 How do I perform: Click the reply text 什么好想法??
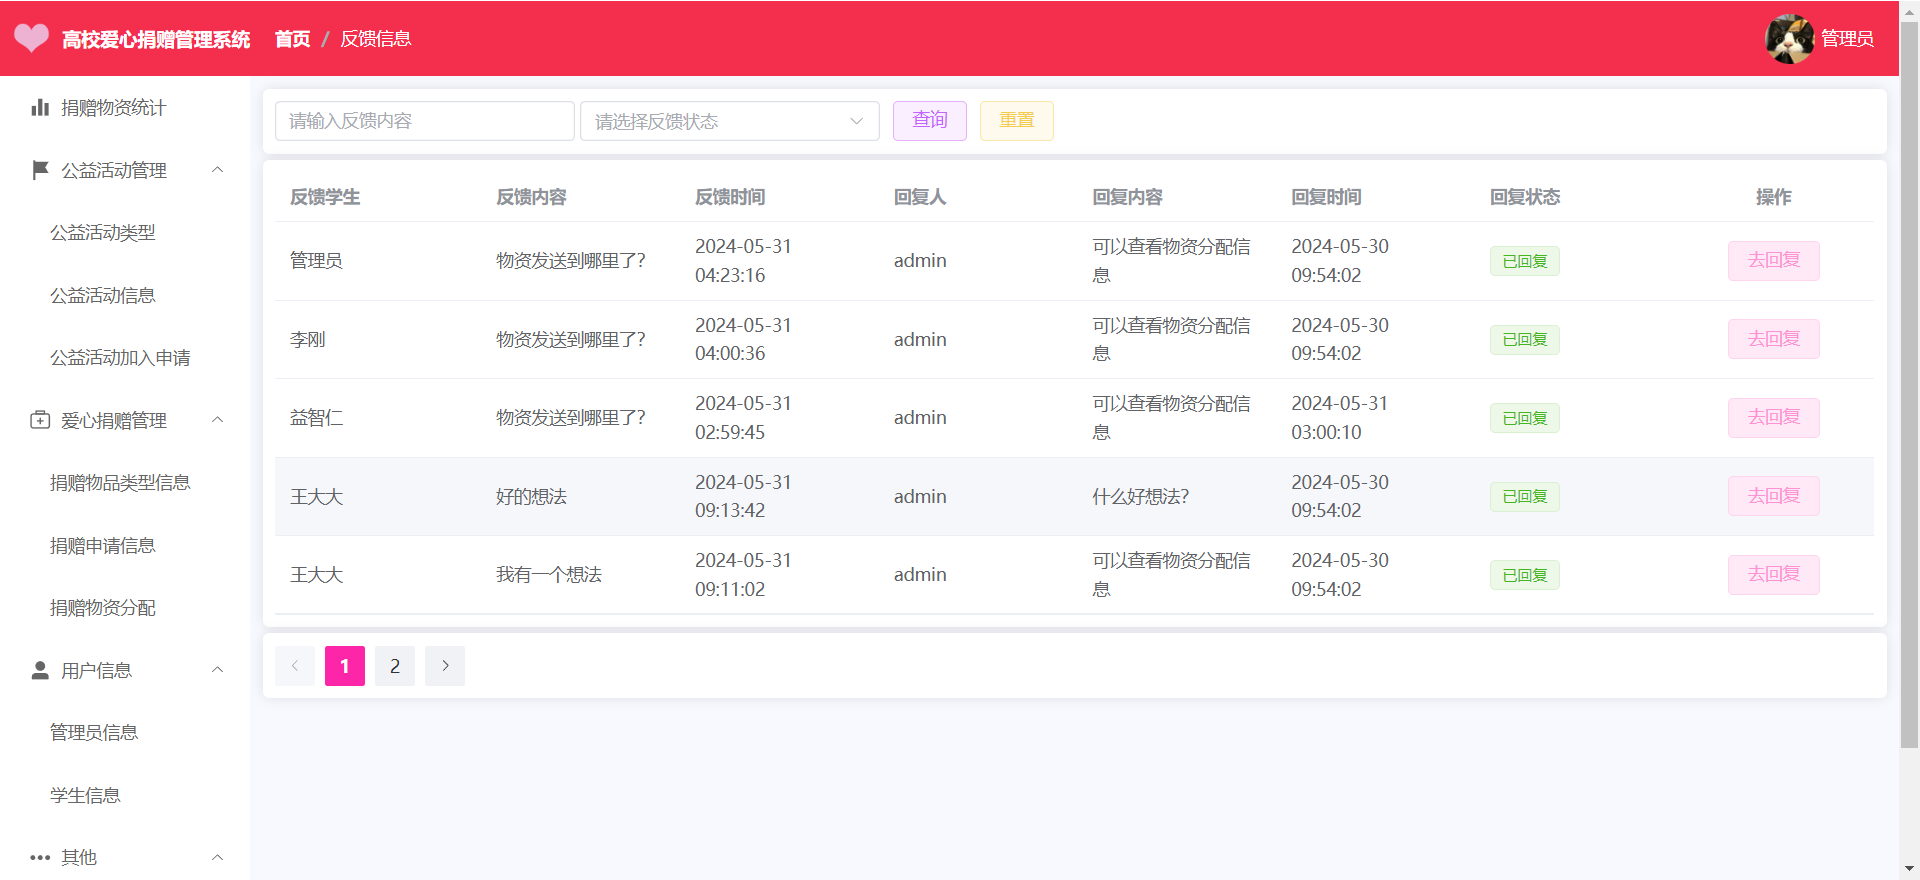coord(1140,497)
